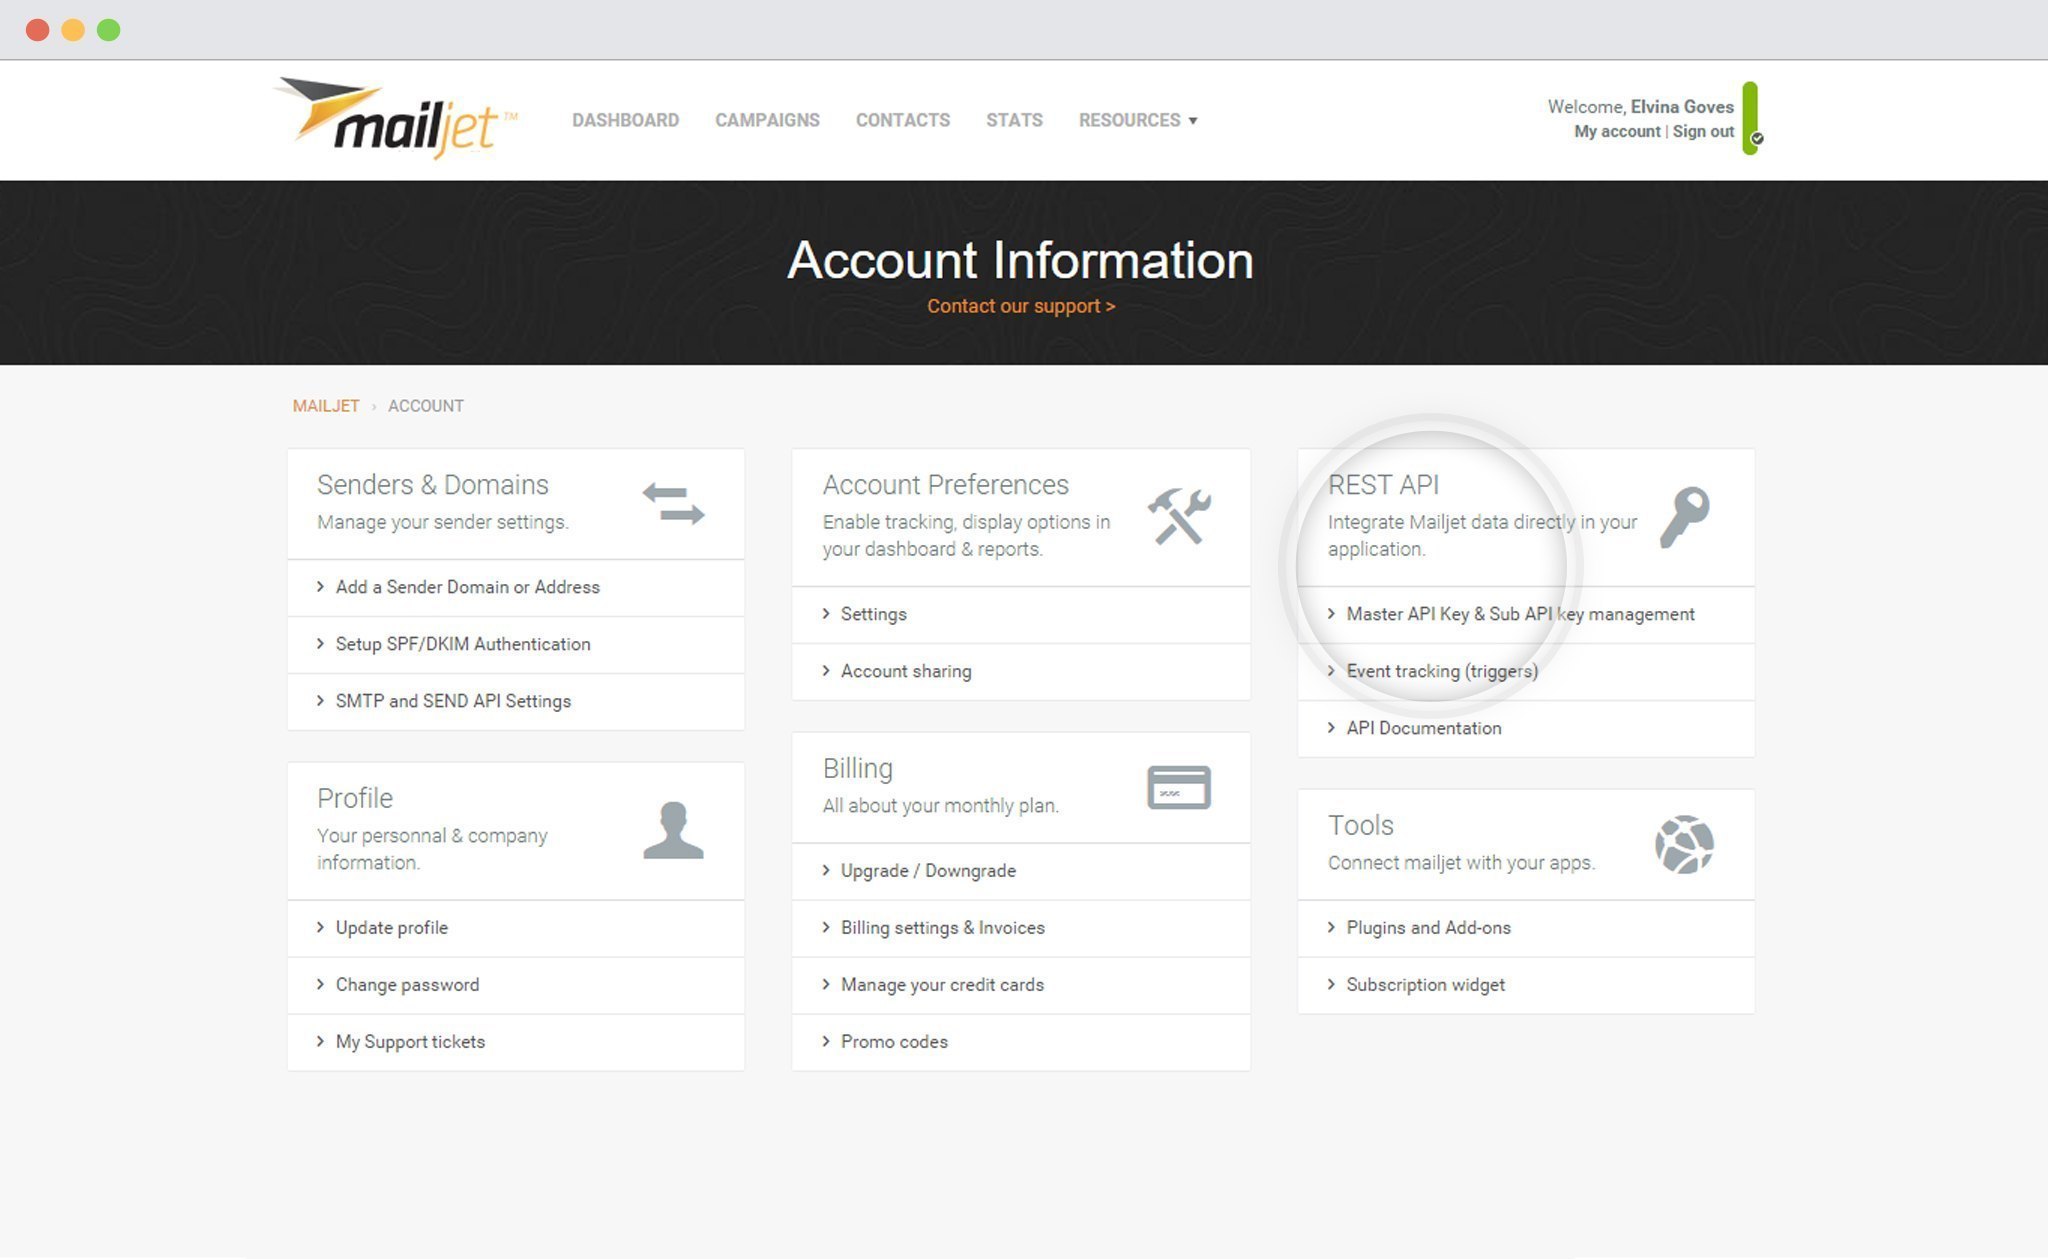The width and height of the screenshot is (2048, 1259).
Task: Click the green account status indicator
Action: tap(1751, 118)
